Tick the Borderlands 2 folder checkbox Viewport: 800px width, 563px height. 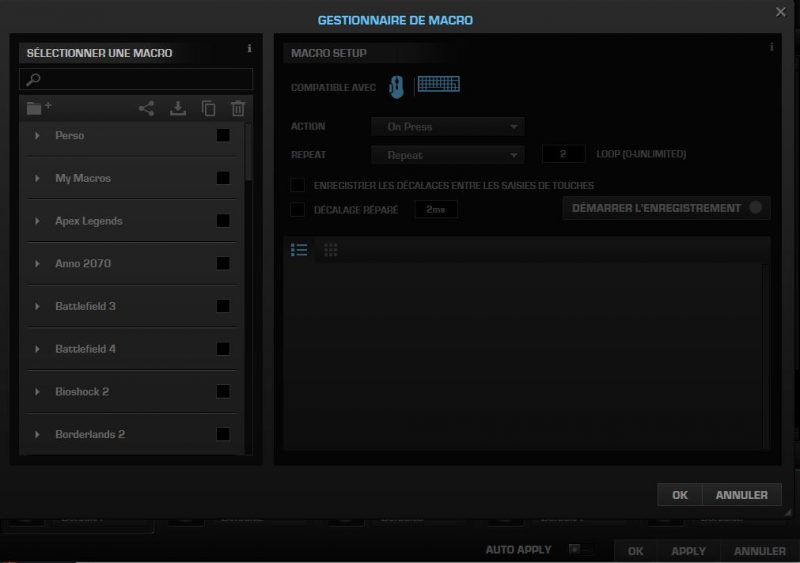tap(223, 434)
